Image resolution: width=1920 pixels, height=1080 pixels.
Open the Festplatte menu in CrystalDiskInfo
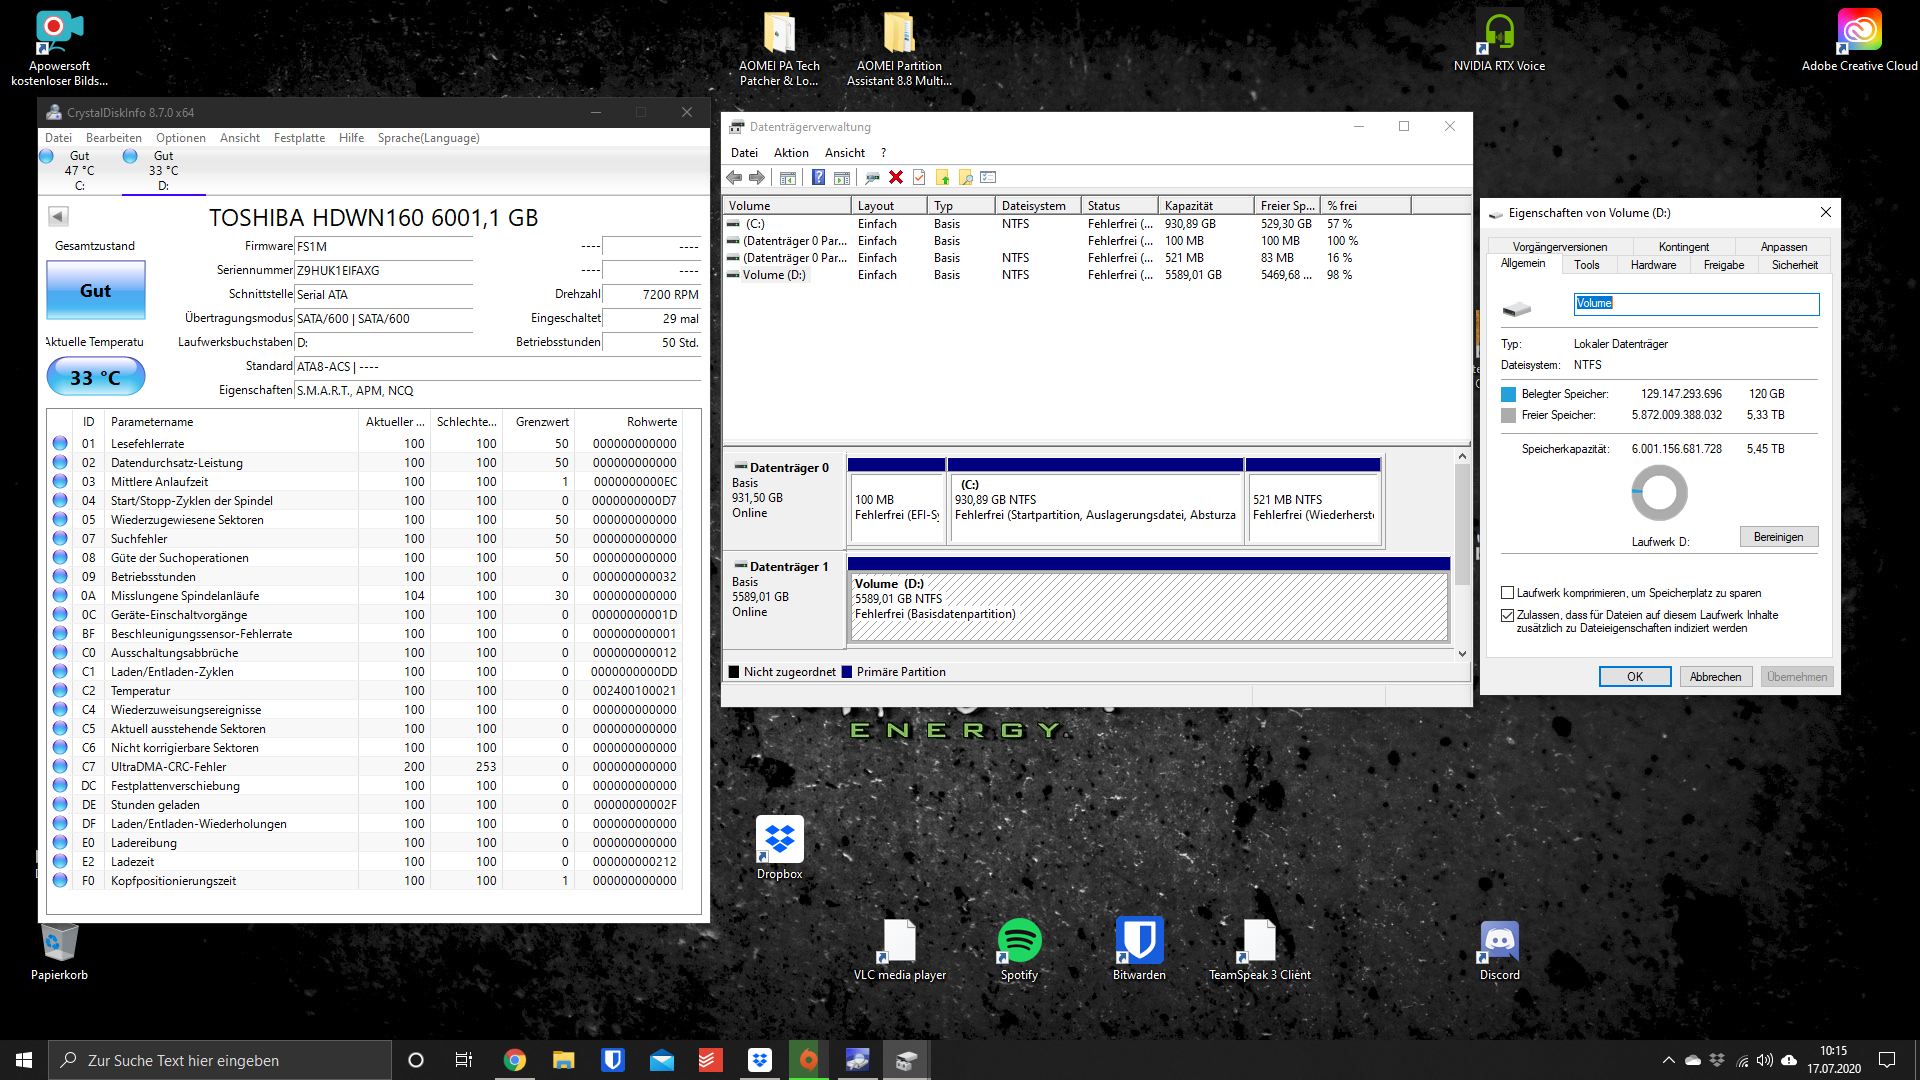299,138
